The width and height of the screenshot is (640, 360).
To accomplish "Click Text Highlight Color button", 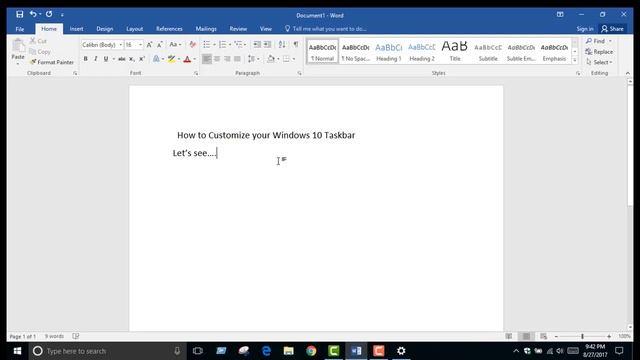I will point(172,59).
